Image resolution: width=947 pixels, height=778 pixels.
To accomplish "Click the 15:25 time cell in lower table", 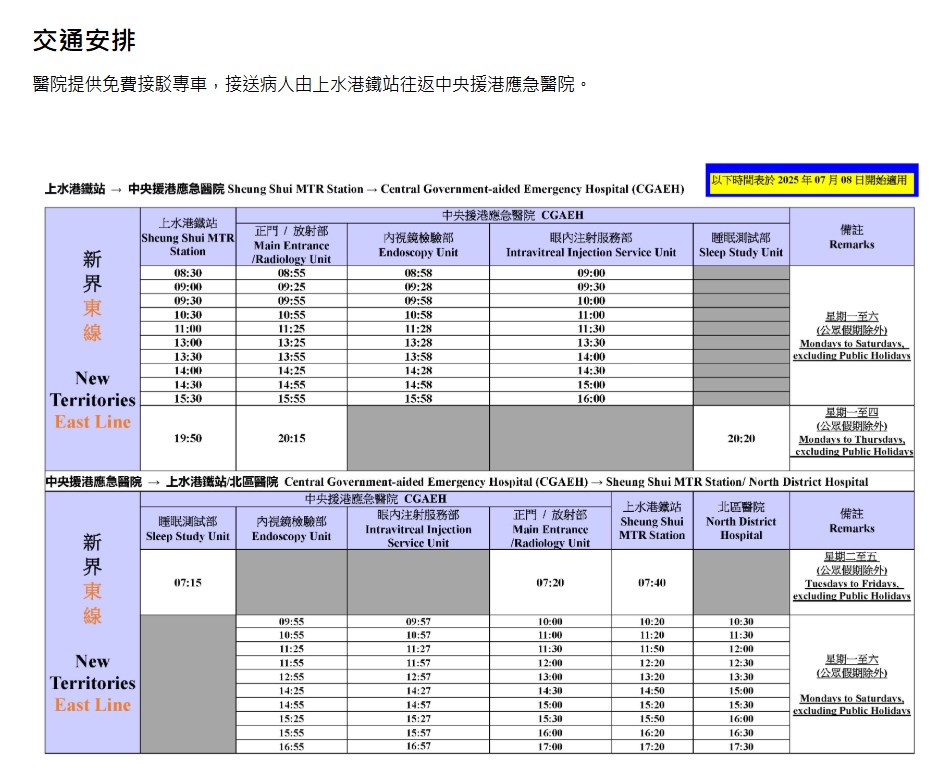I will [x=291, y=719].
